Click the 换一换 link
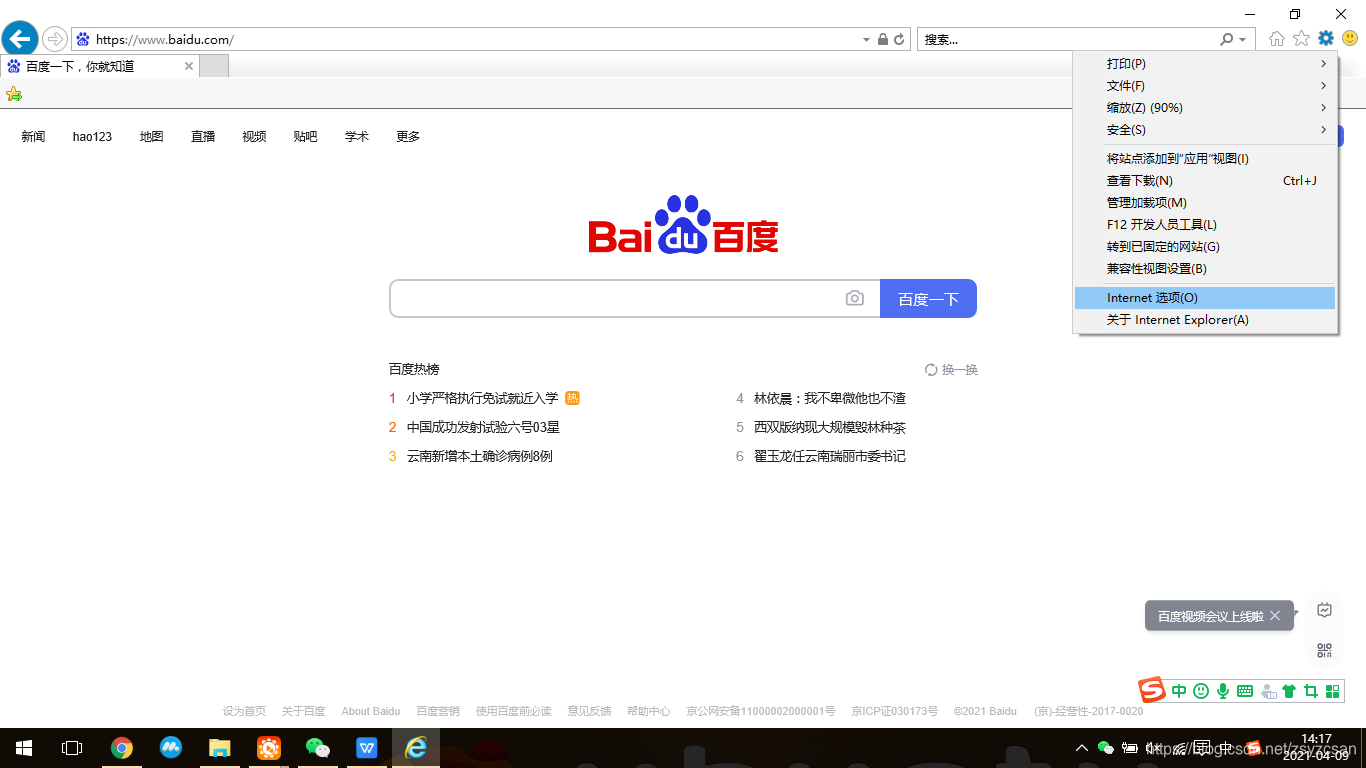 [x=960, y=370]
